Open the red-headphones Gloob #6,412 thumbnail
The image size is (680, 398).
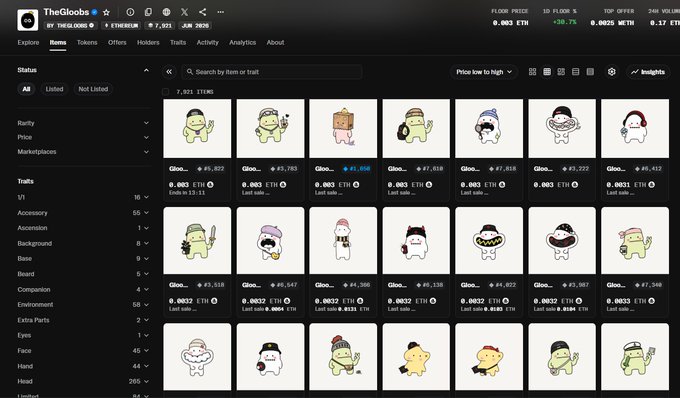click(635, 128)
